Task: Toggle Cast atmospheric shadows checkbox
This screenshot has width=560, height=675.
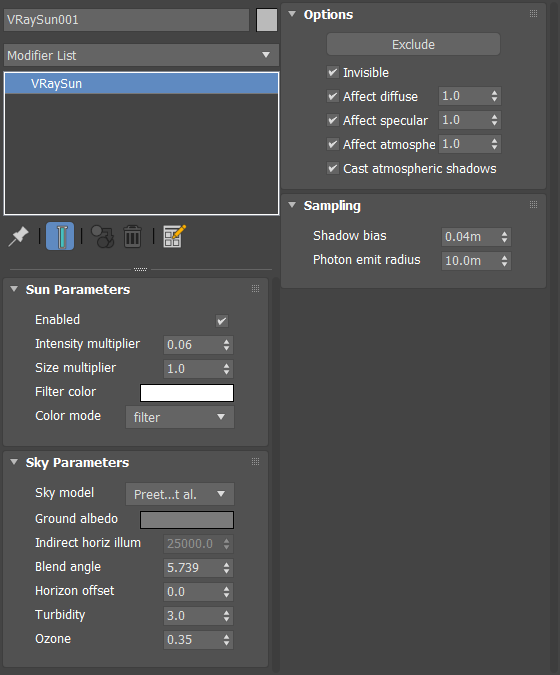Action: coord(333,168)
